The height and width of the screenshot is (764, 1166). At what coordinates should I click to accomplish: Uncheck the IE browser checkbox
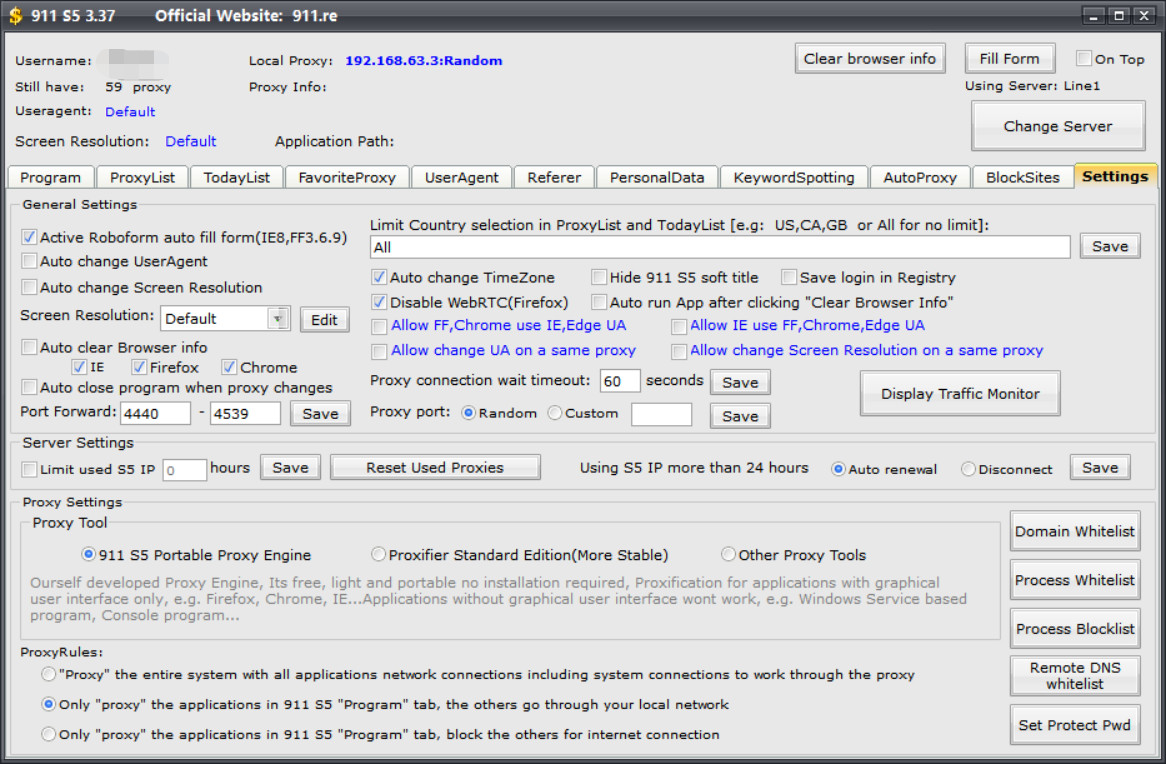[x=79, y=367]
